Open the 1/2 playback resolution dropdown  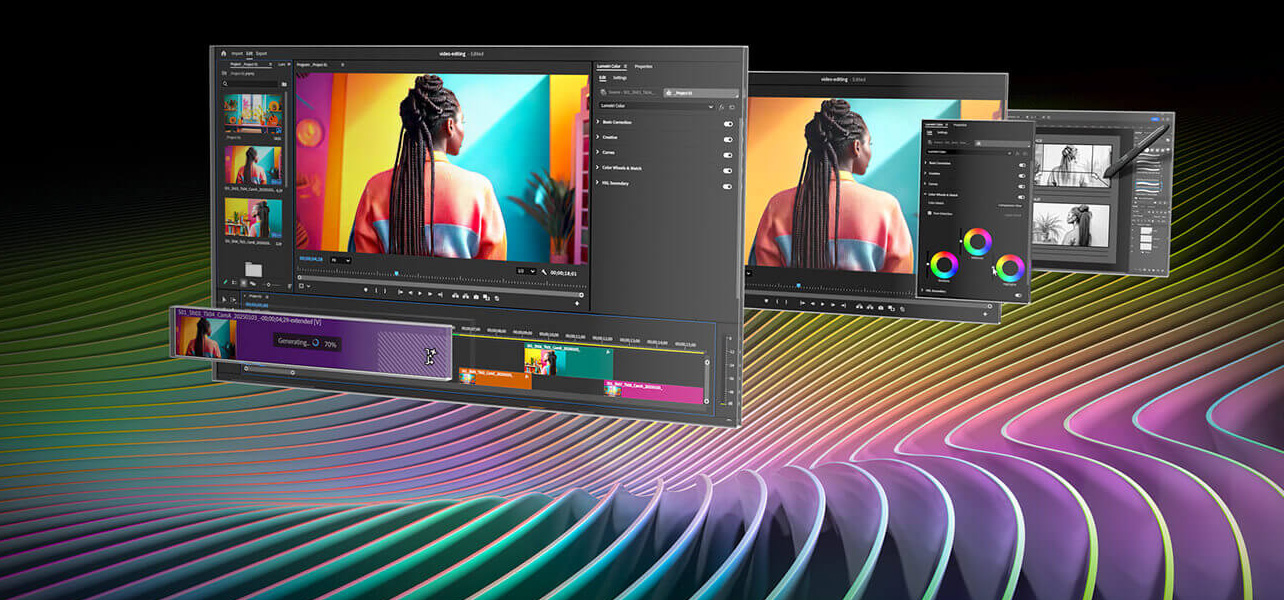click(x=526, y=271)
